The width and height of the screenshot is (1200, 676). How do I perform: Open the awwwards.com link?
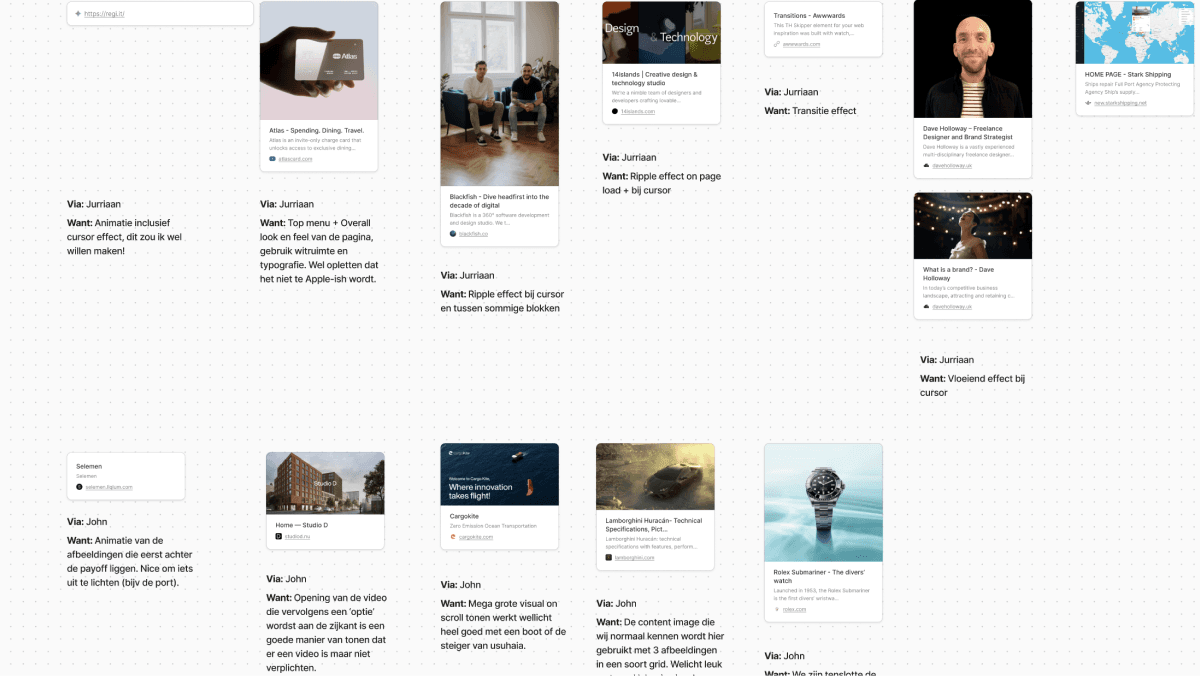click(801, 44)
